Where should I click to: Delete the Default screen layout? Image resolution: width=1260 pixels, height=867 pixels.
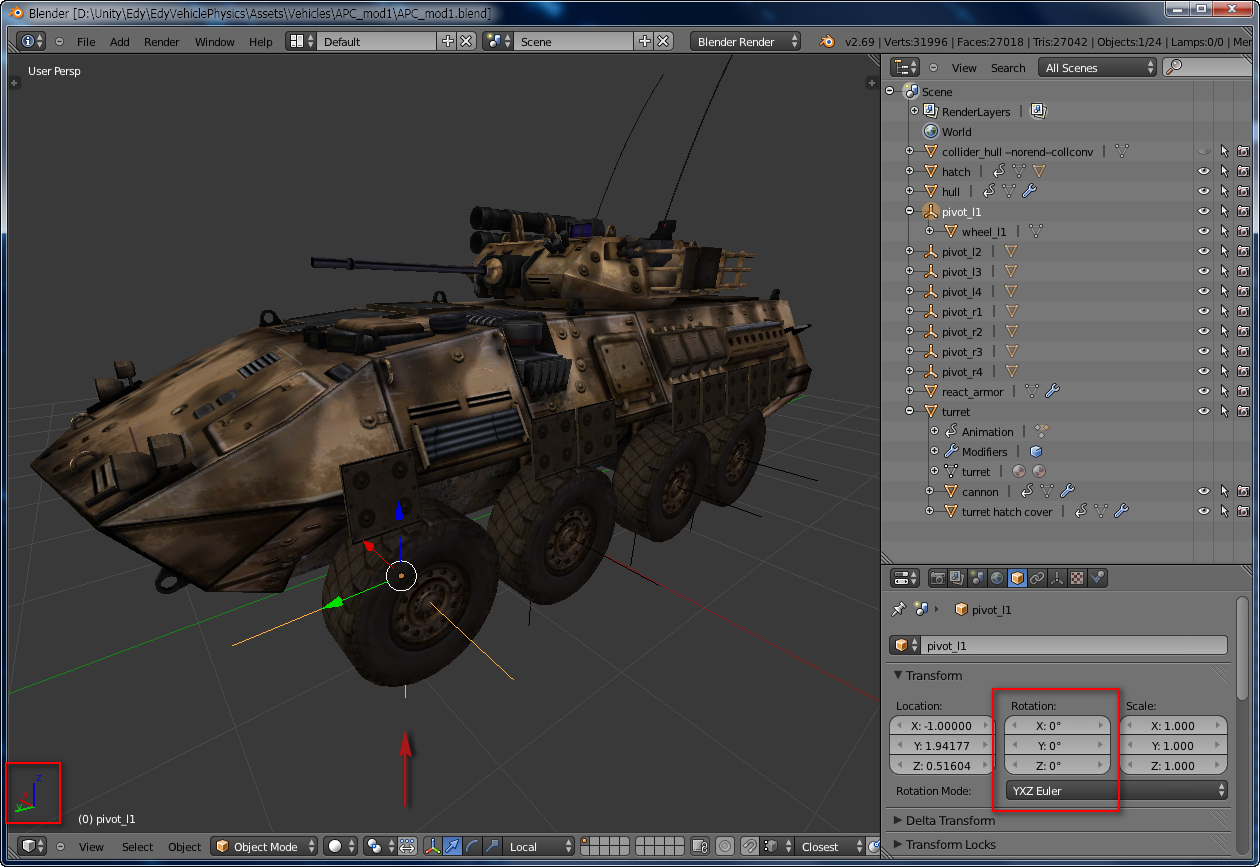pos(465,42)
